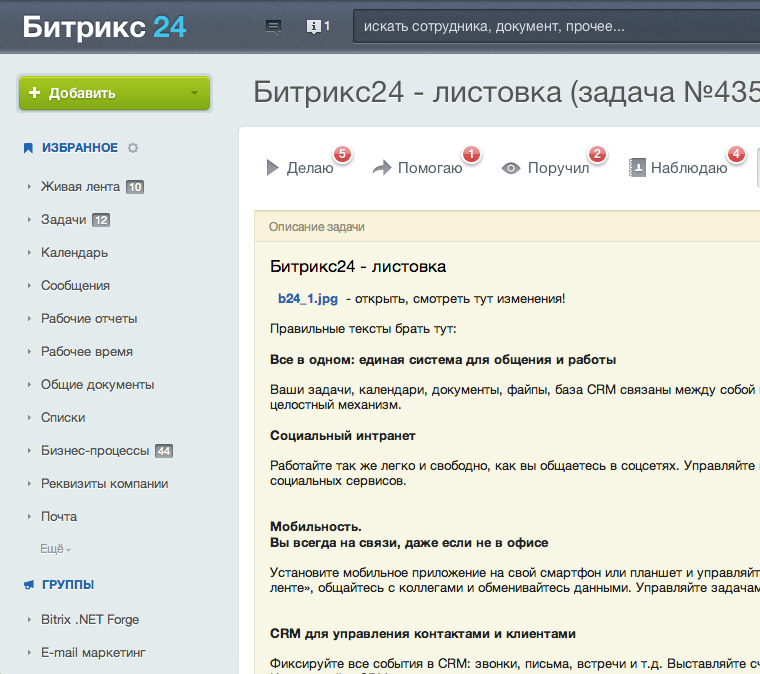Click the red badge 4 on Наблюдаю
This screenshot has height=674, width=760.
pos(736,155)
